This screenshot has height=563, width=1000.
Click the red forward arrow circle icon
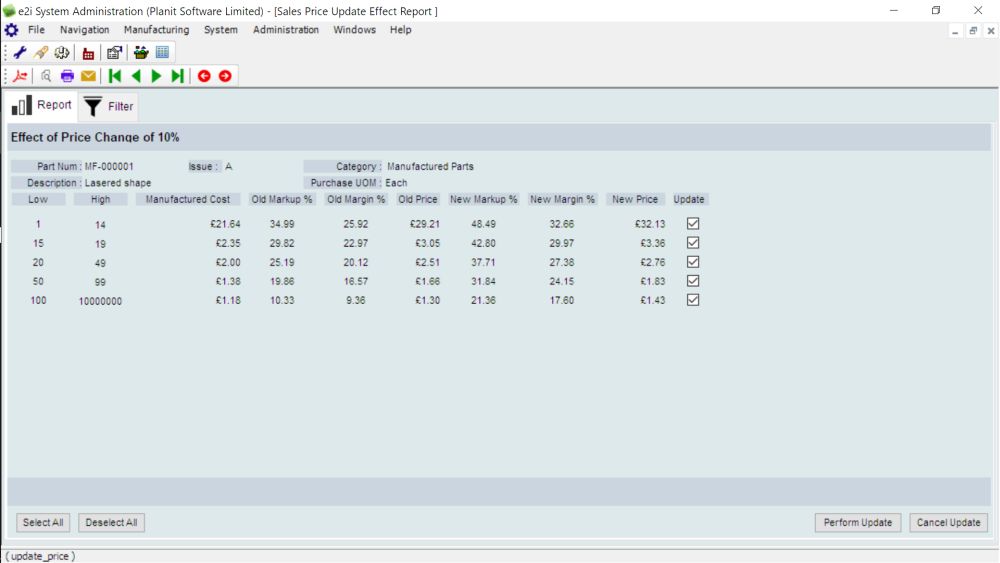coord(225,76)
